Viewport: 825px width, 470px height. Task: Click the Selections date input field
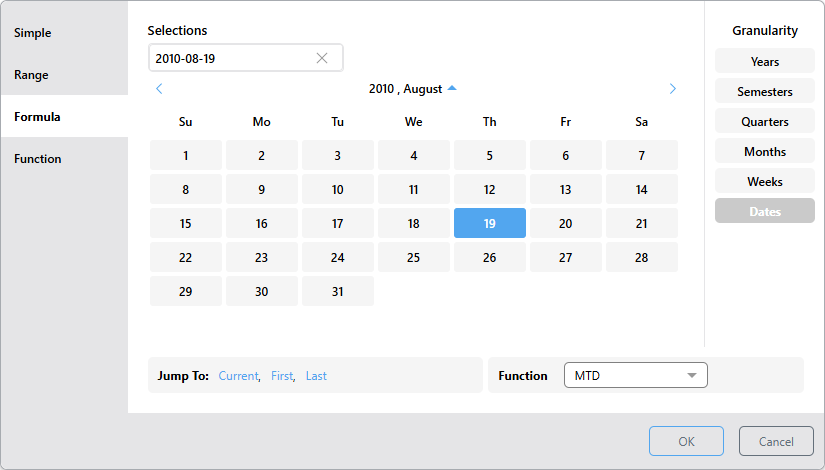pyautogui.click(x=230, y=58)
